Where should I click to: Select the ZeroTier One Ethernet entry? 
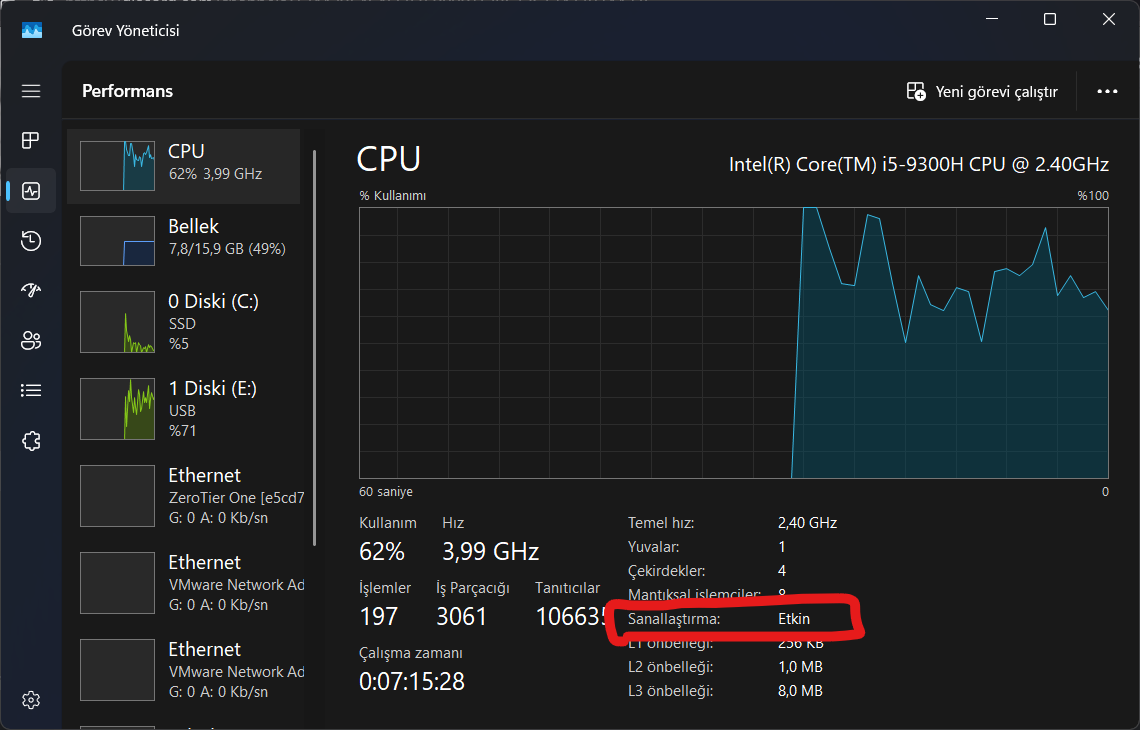coord(183,496)
